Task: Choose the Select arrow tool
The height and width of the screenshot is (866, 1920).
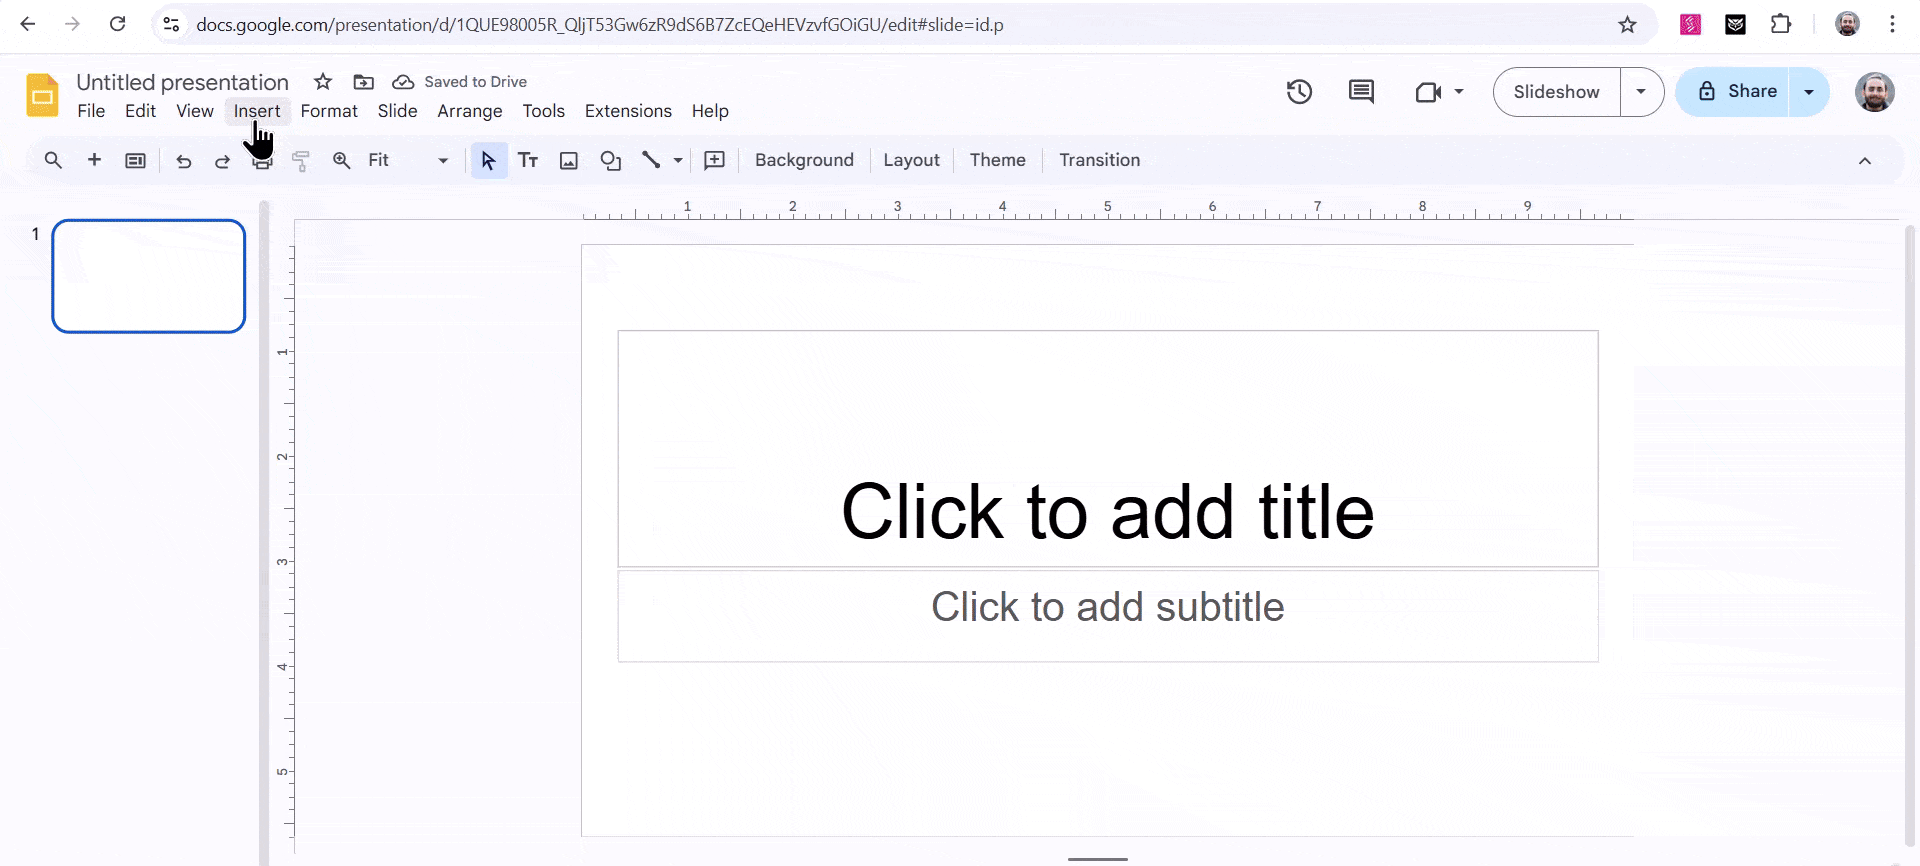Action: (x=488, y=160)
